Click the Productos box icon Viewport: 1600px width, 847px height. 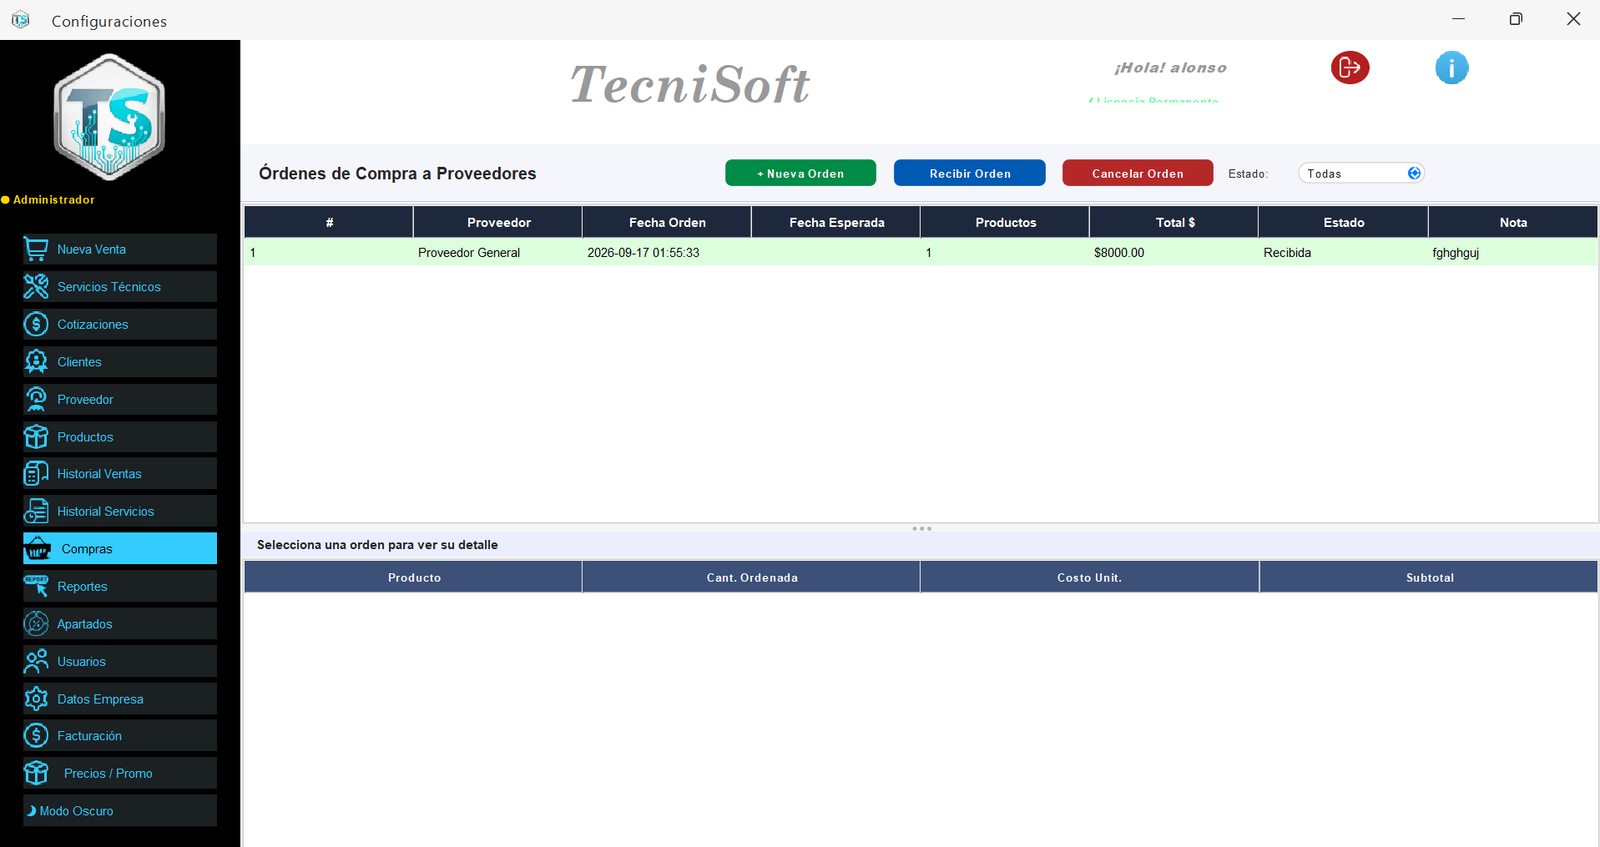click(36, 437)
